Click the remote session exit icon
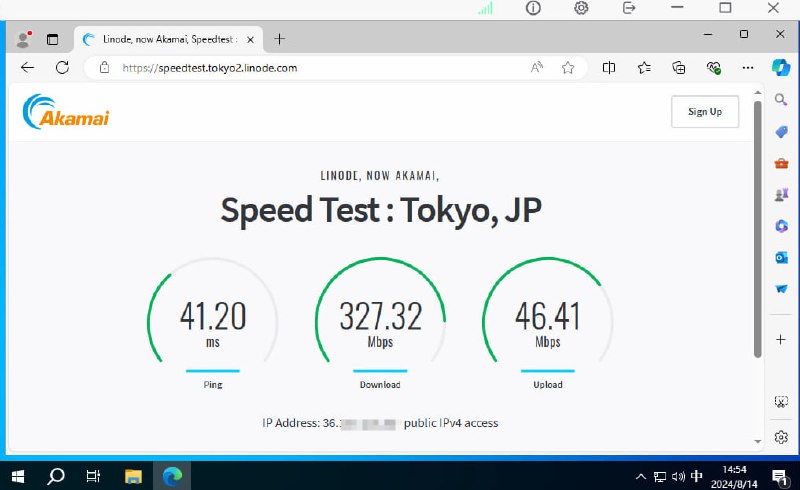Image resolution: width=800 pixels, height=490 pixels. (629, 8)
